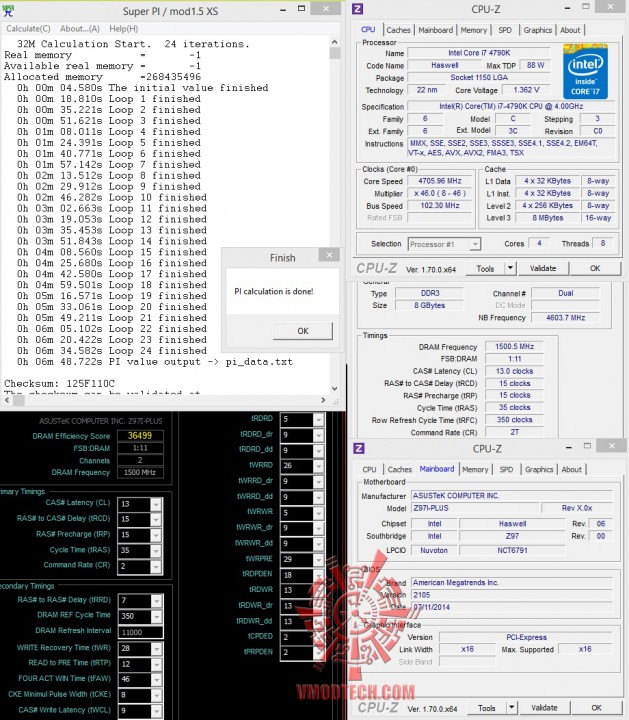This screenshot has width=629, height=720.
Task: Switch to Graphics tab in top CPU-Z window
Action: (x=538, y=30)
